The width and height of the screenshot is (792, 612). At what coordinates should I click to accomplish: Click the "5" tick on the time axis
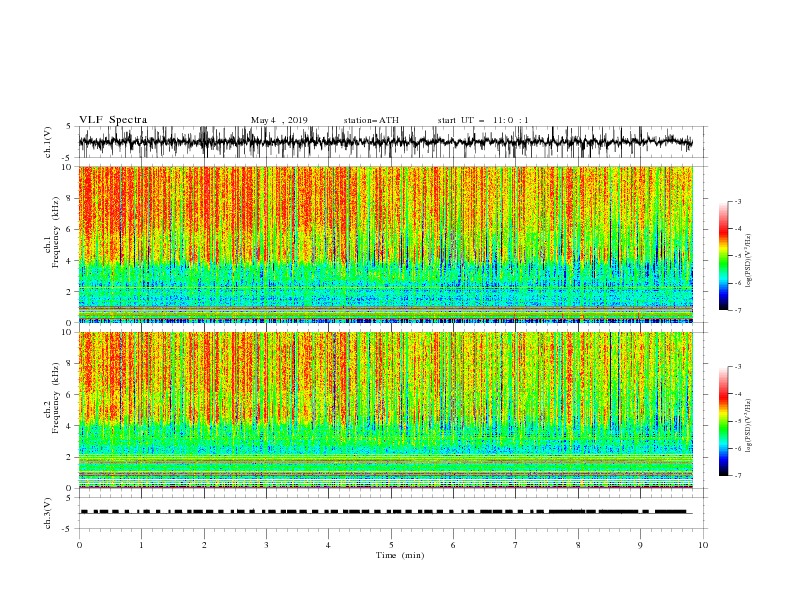pyautogui.click(x=391, y=545)
